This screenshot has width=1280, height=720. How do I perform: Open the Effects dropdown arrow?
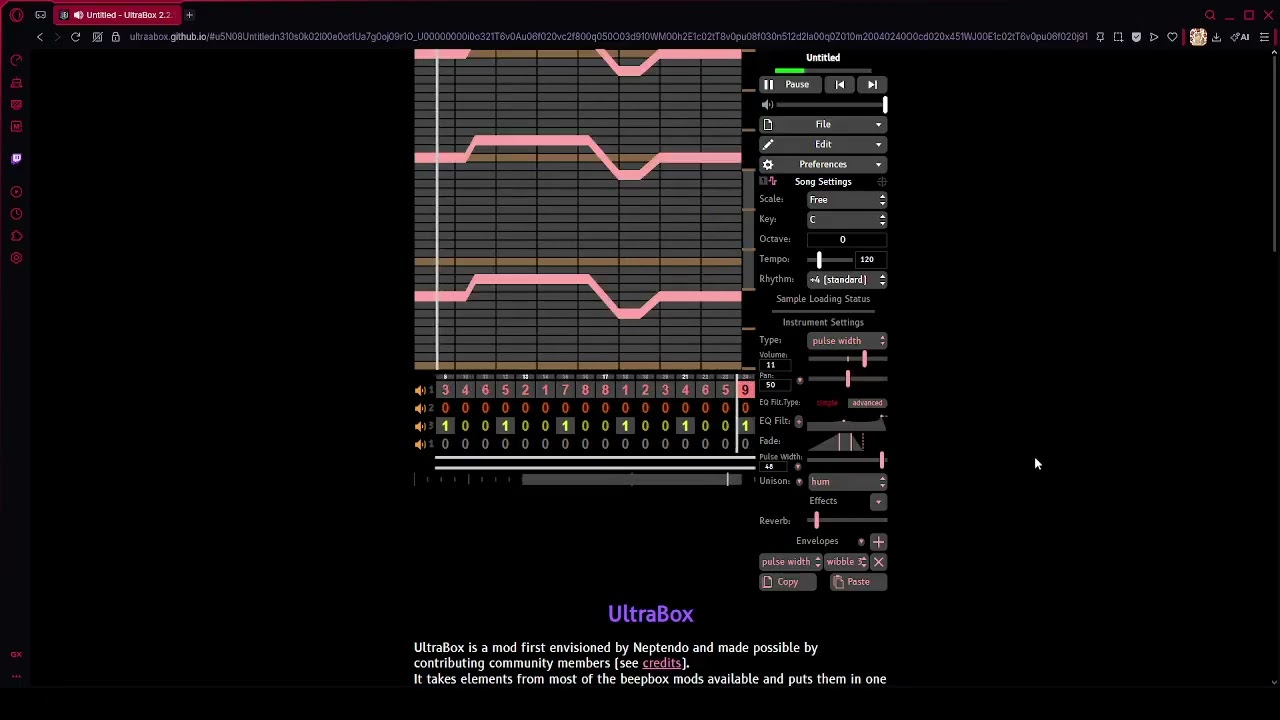pos(878,502)
